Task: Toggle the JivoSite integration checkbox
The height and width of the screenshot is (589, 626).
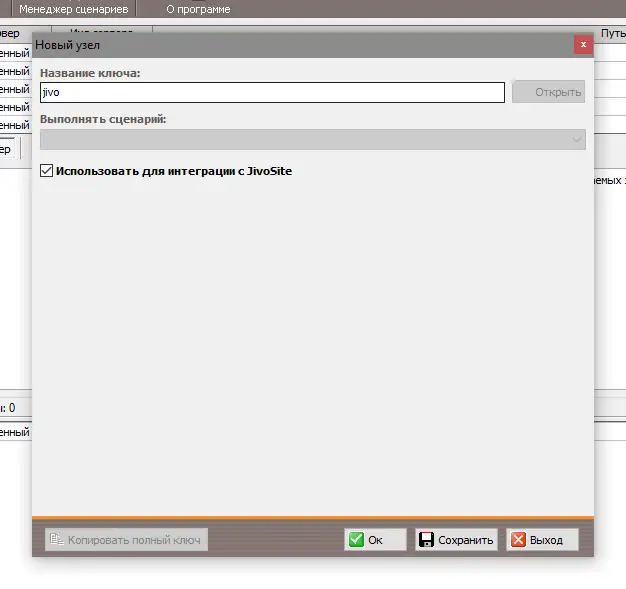Action: pyautogui.click(x=47, y=171)
